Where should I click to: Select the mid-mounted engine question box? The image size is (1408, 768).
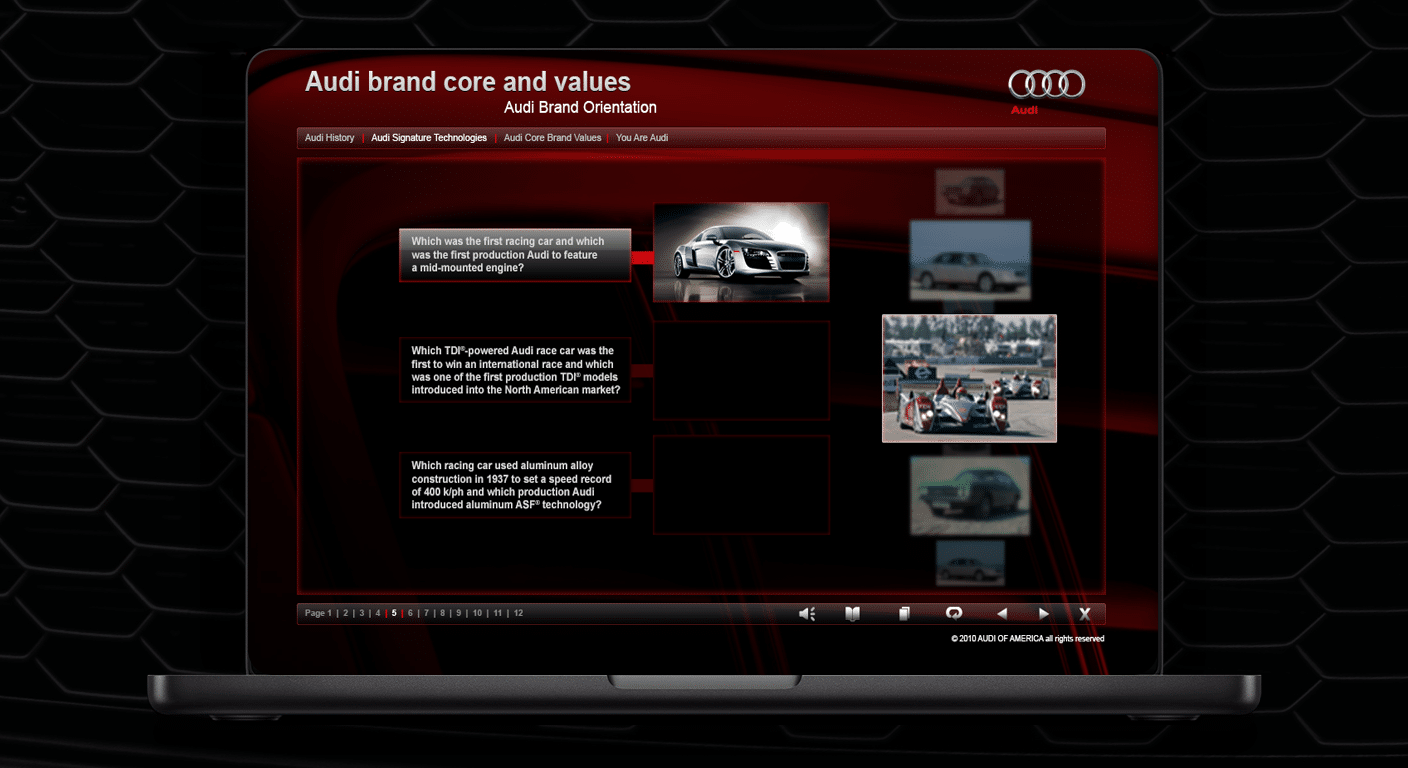coord(515,255)
